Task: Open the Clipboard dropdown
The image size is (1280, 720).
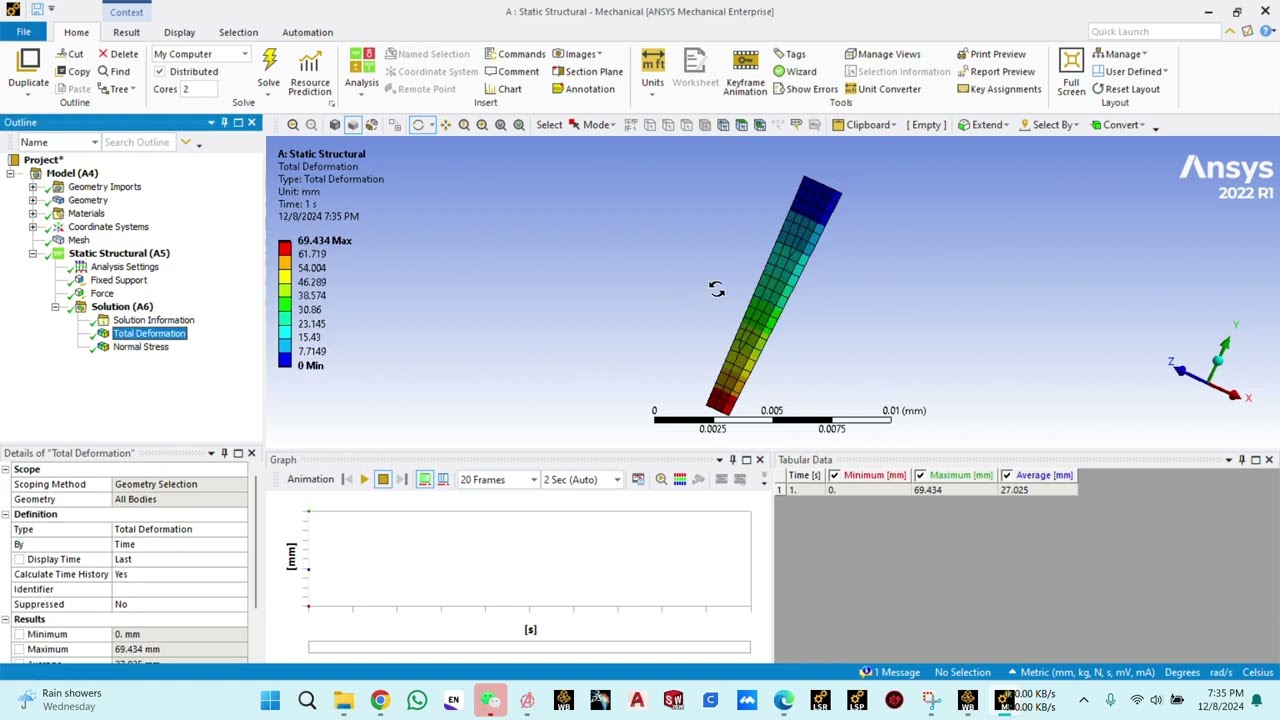Action: coord(864,125)
